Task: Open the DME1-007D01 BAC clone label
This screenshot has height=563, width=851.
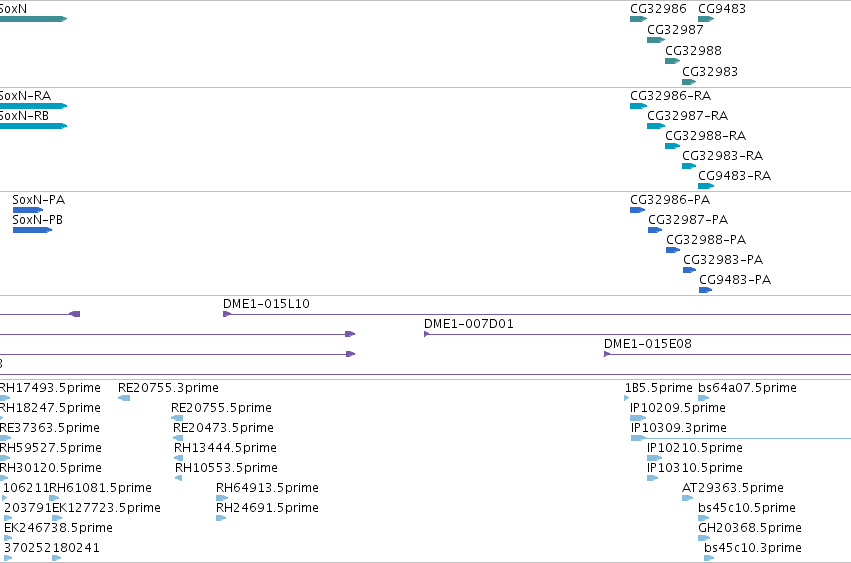Action: click(468, 324)
